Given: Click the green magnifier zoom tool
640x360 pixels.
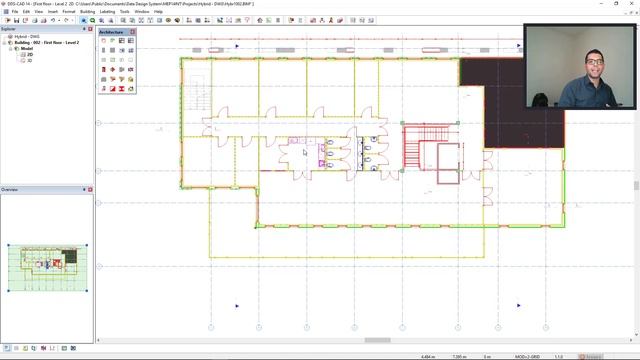Looking at the screenshot, I should point(93,20).
